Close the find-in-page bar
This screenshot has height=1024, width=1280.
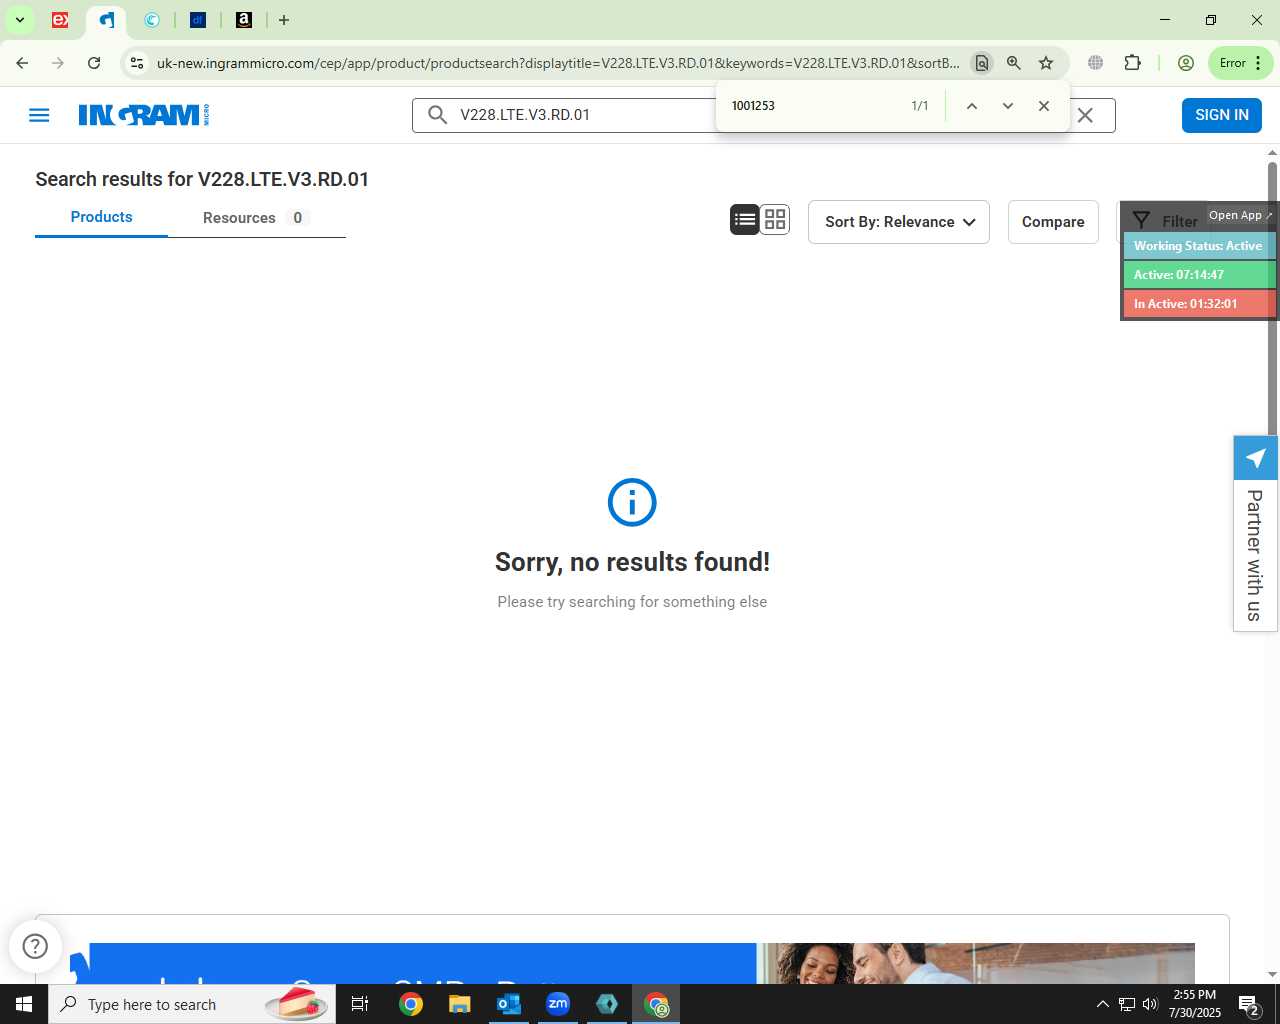coord(1044,106)
